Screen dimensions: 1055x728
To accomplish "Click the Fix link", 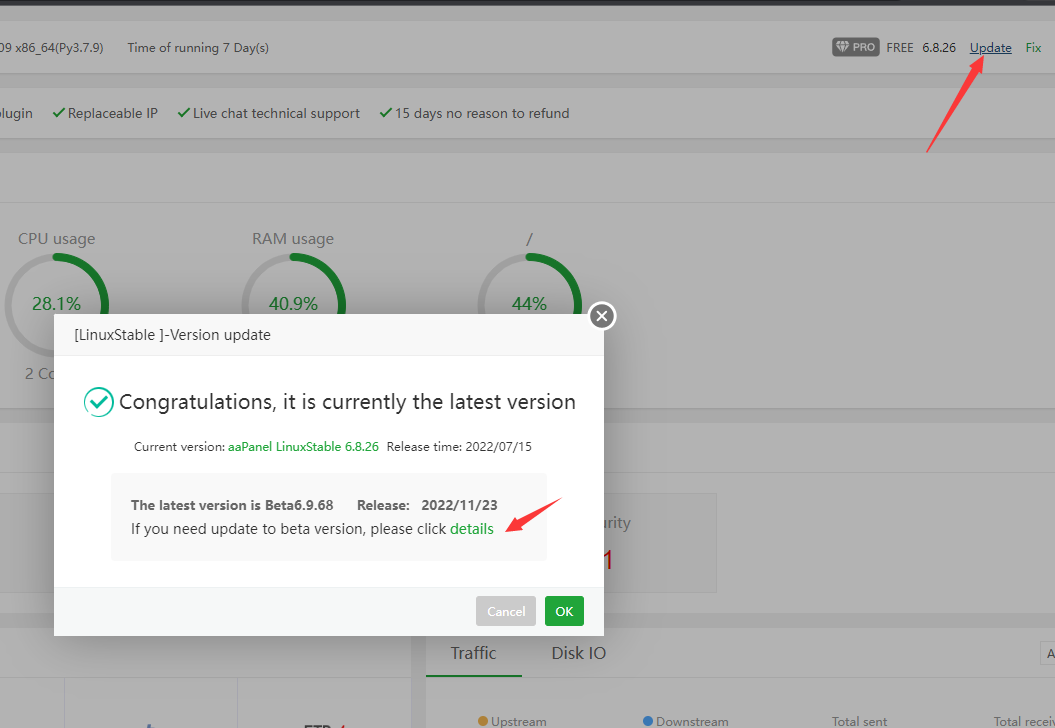I will pyautogui.click(x=1033, y=48).
